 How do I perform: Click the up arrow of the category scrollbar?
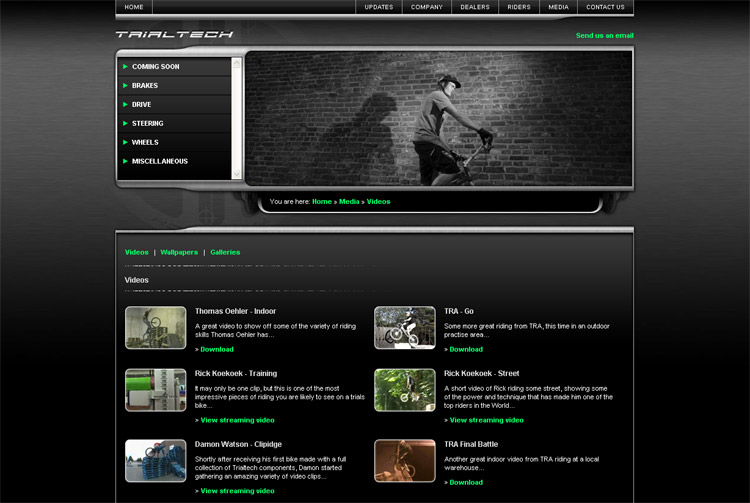pos(236,63)
